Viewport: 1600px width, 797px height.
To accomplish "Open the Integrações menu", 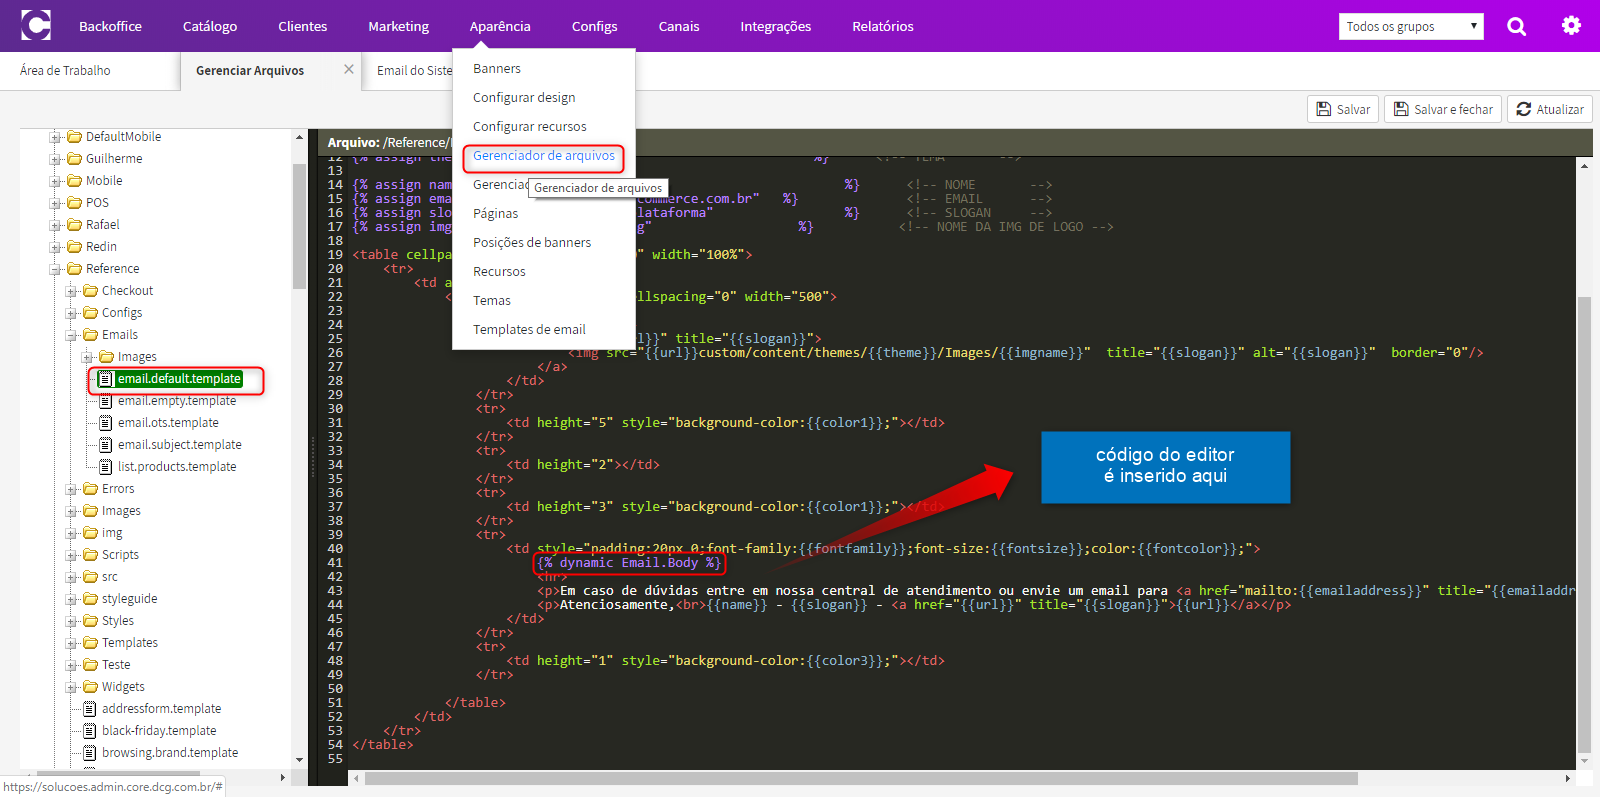I will (775, 26).
